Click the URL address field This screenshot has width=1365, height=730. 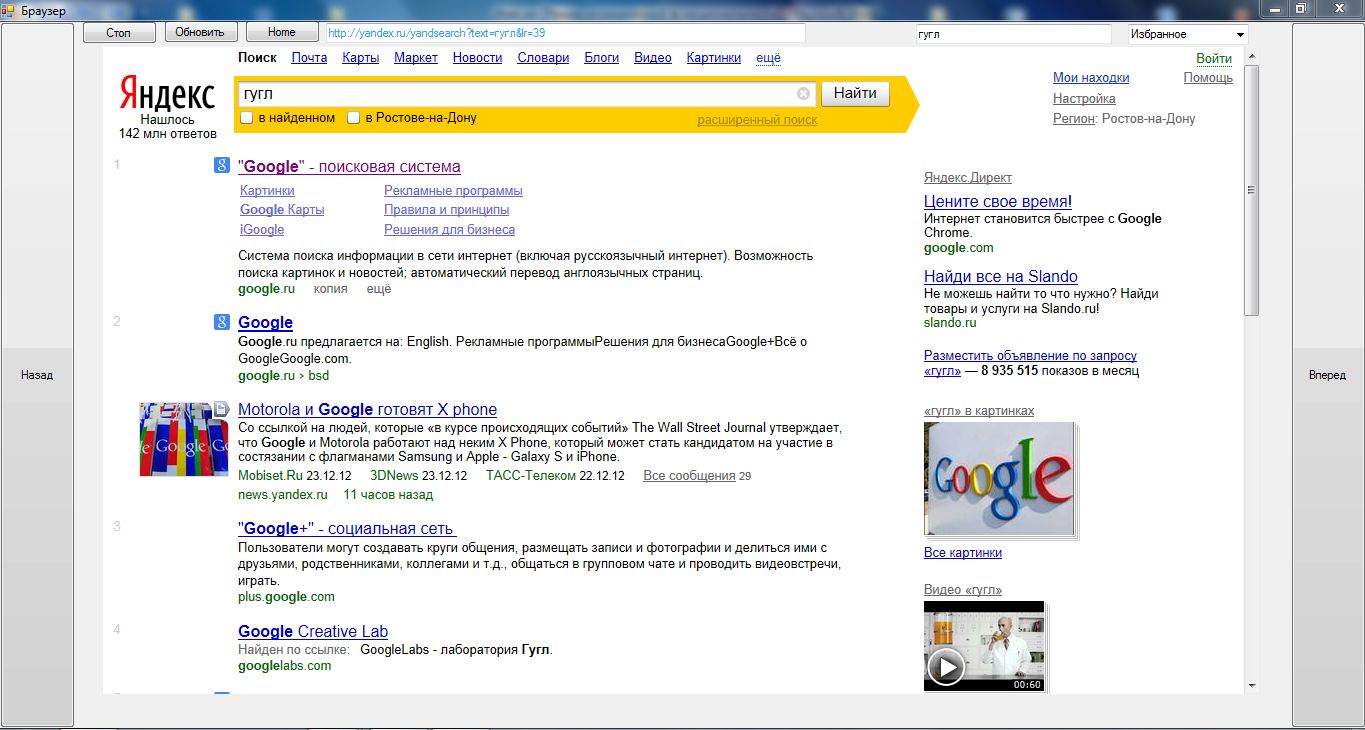click(565, 33)
